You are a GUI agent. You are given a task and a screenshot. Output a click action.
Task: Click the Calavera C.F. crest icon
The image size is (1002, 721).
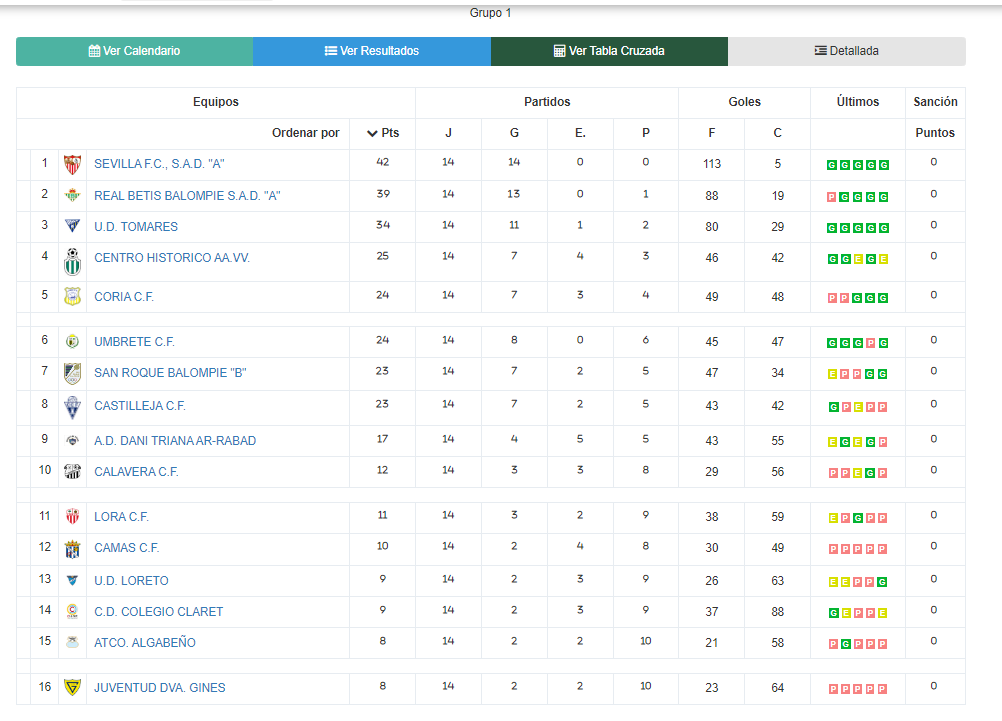coord(73,472)
